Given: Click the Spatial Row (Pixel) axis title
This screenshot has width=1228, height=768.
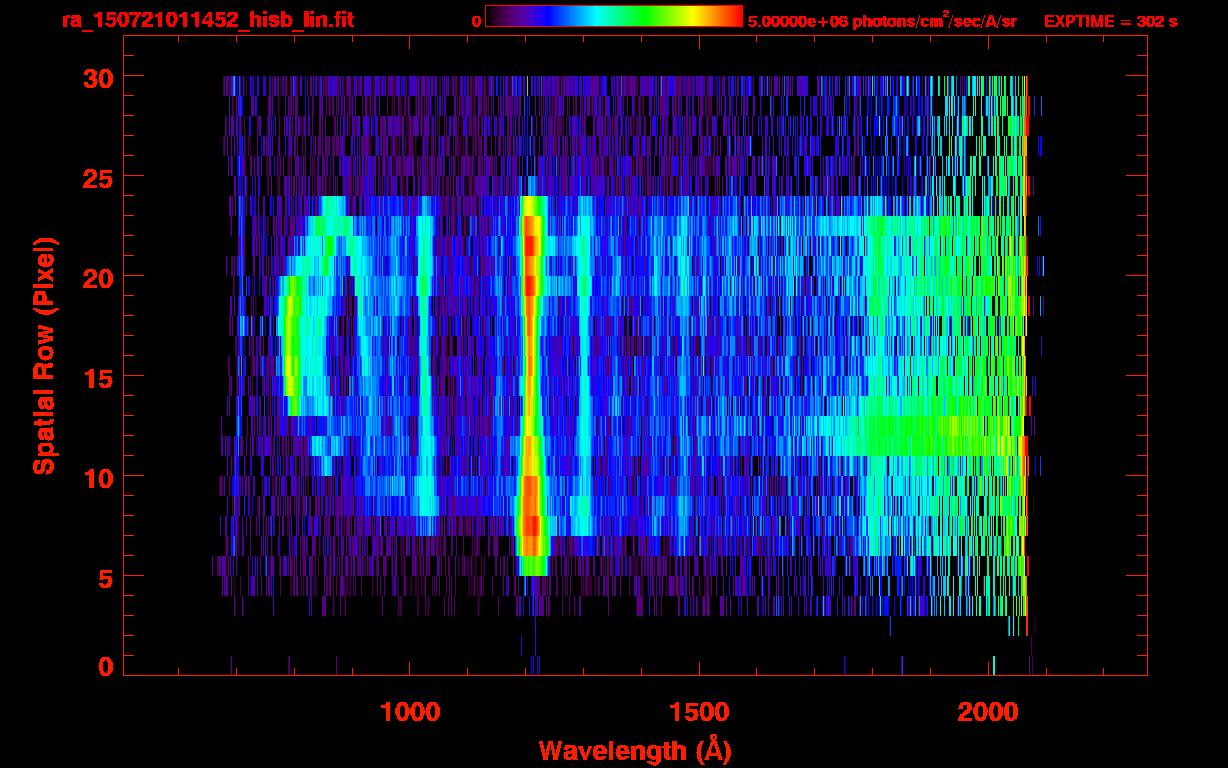Looking at the screenshot, I should (x=43, y=356).
